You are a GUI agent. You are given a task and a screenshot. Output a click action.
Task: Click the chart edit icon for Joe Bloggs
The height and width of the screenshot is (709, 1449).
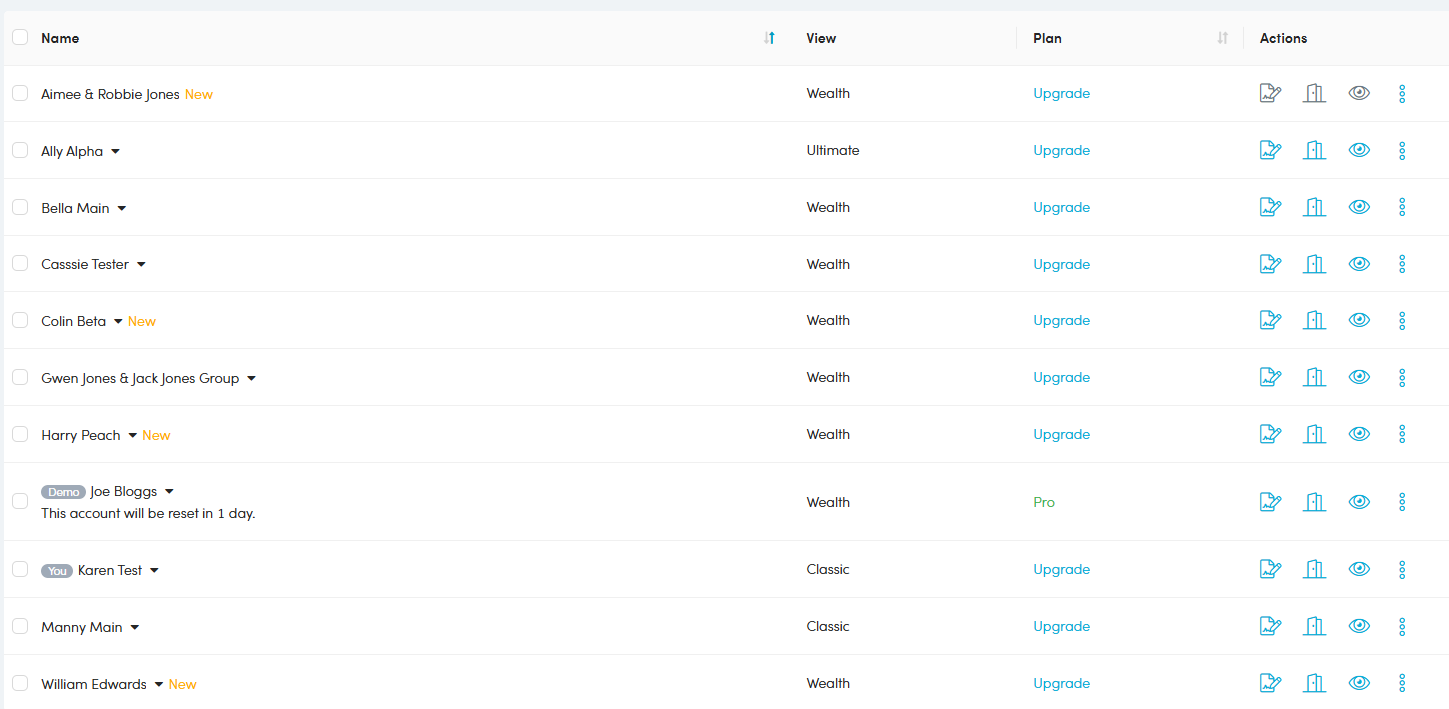(1270, 502)
